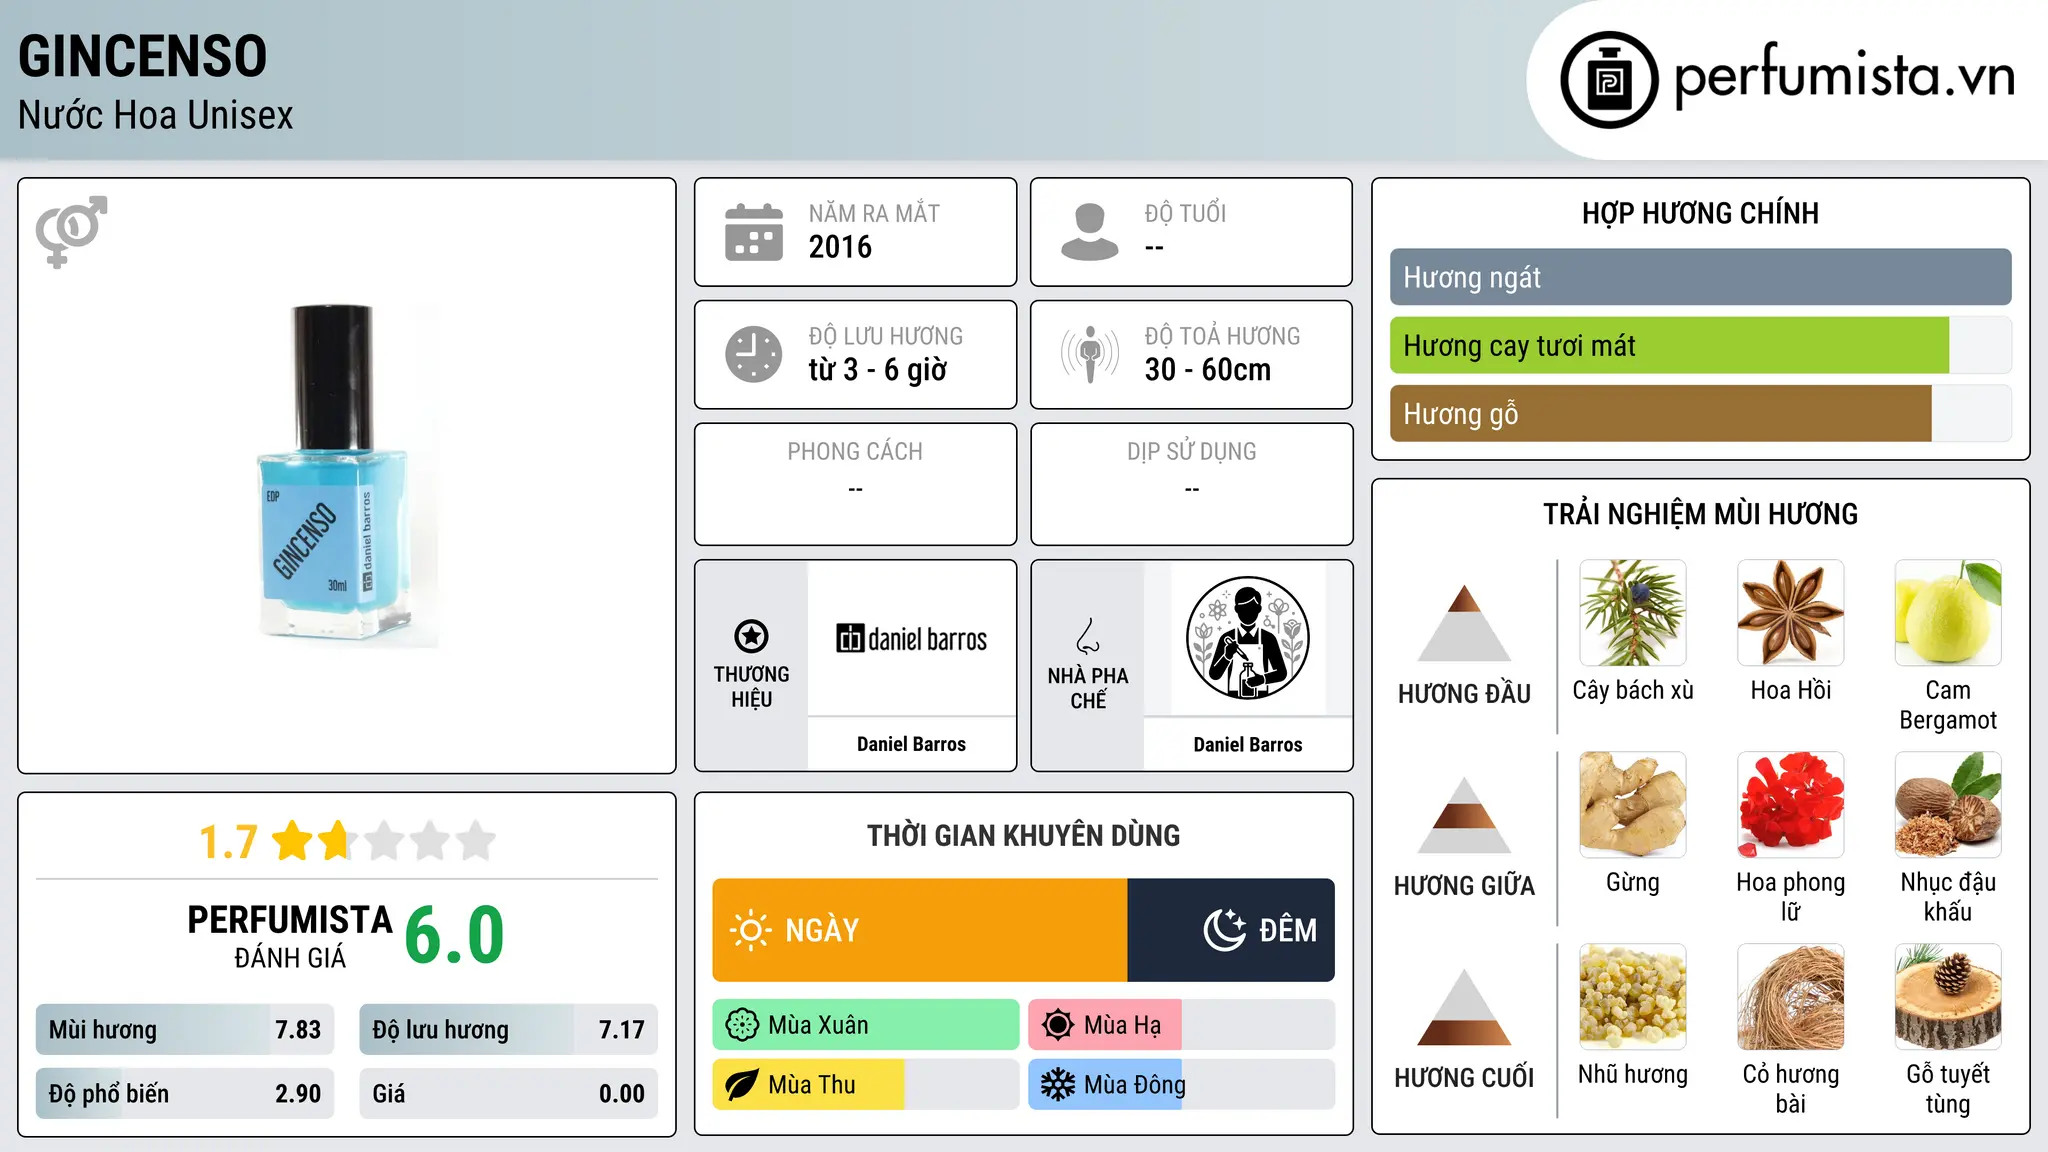
Task: Click the first gold star of the rating
Action: click(293, 841)
